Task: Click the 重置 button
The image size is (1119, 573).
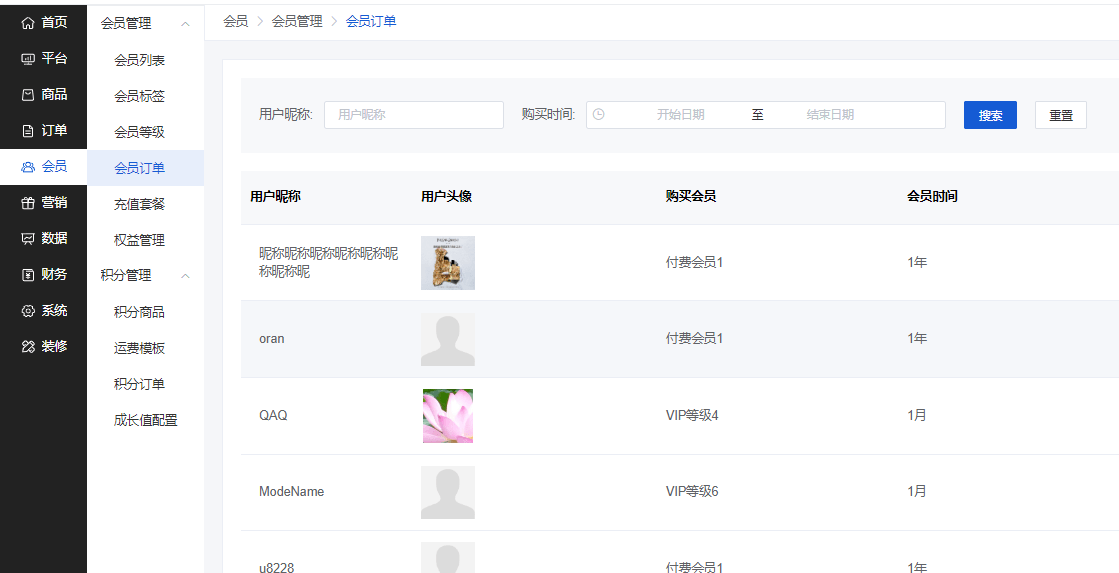Action: pos(1060,115)
